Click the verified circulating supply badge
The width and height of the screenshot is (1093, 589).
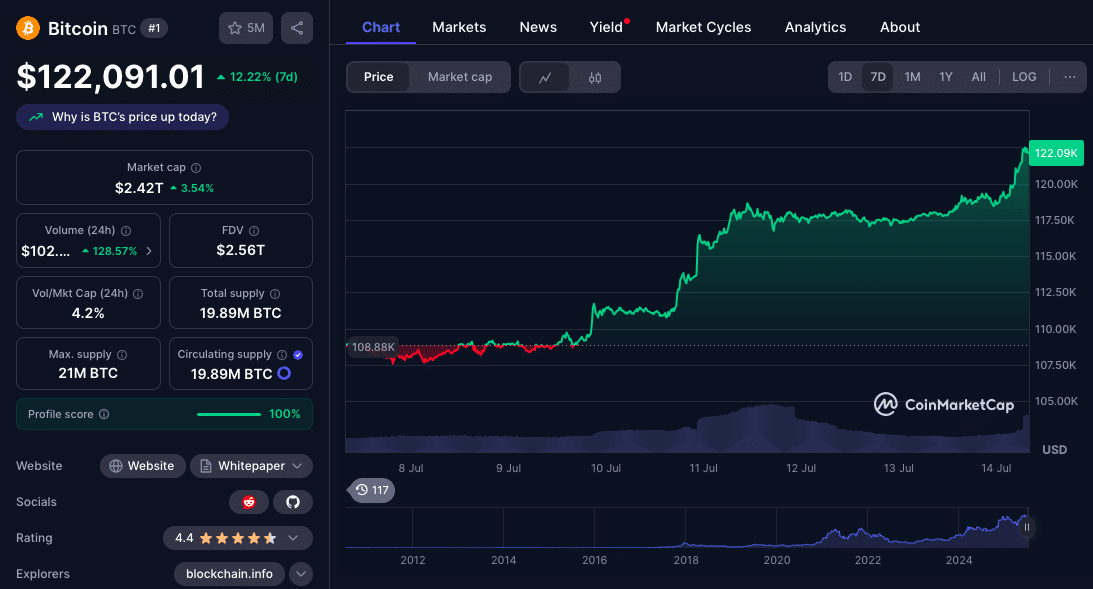(x=298, y=355)
